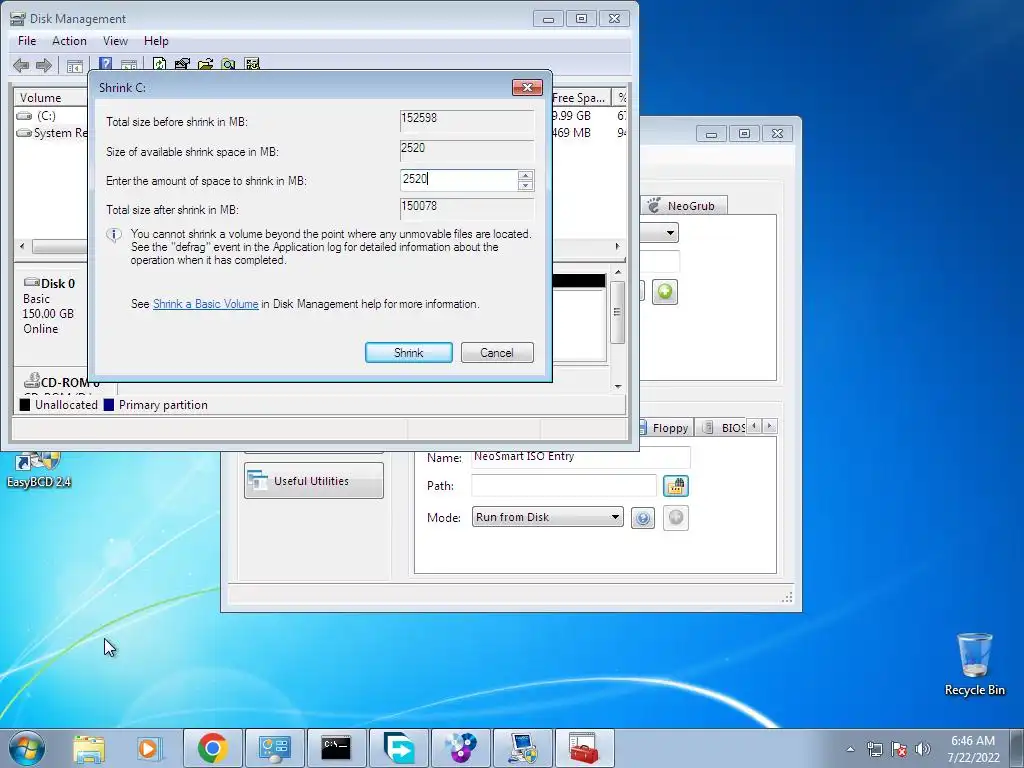Open the Control Panel taskbar icon

pyautogui.click(x=274, y=748)
